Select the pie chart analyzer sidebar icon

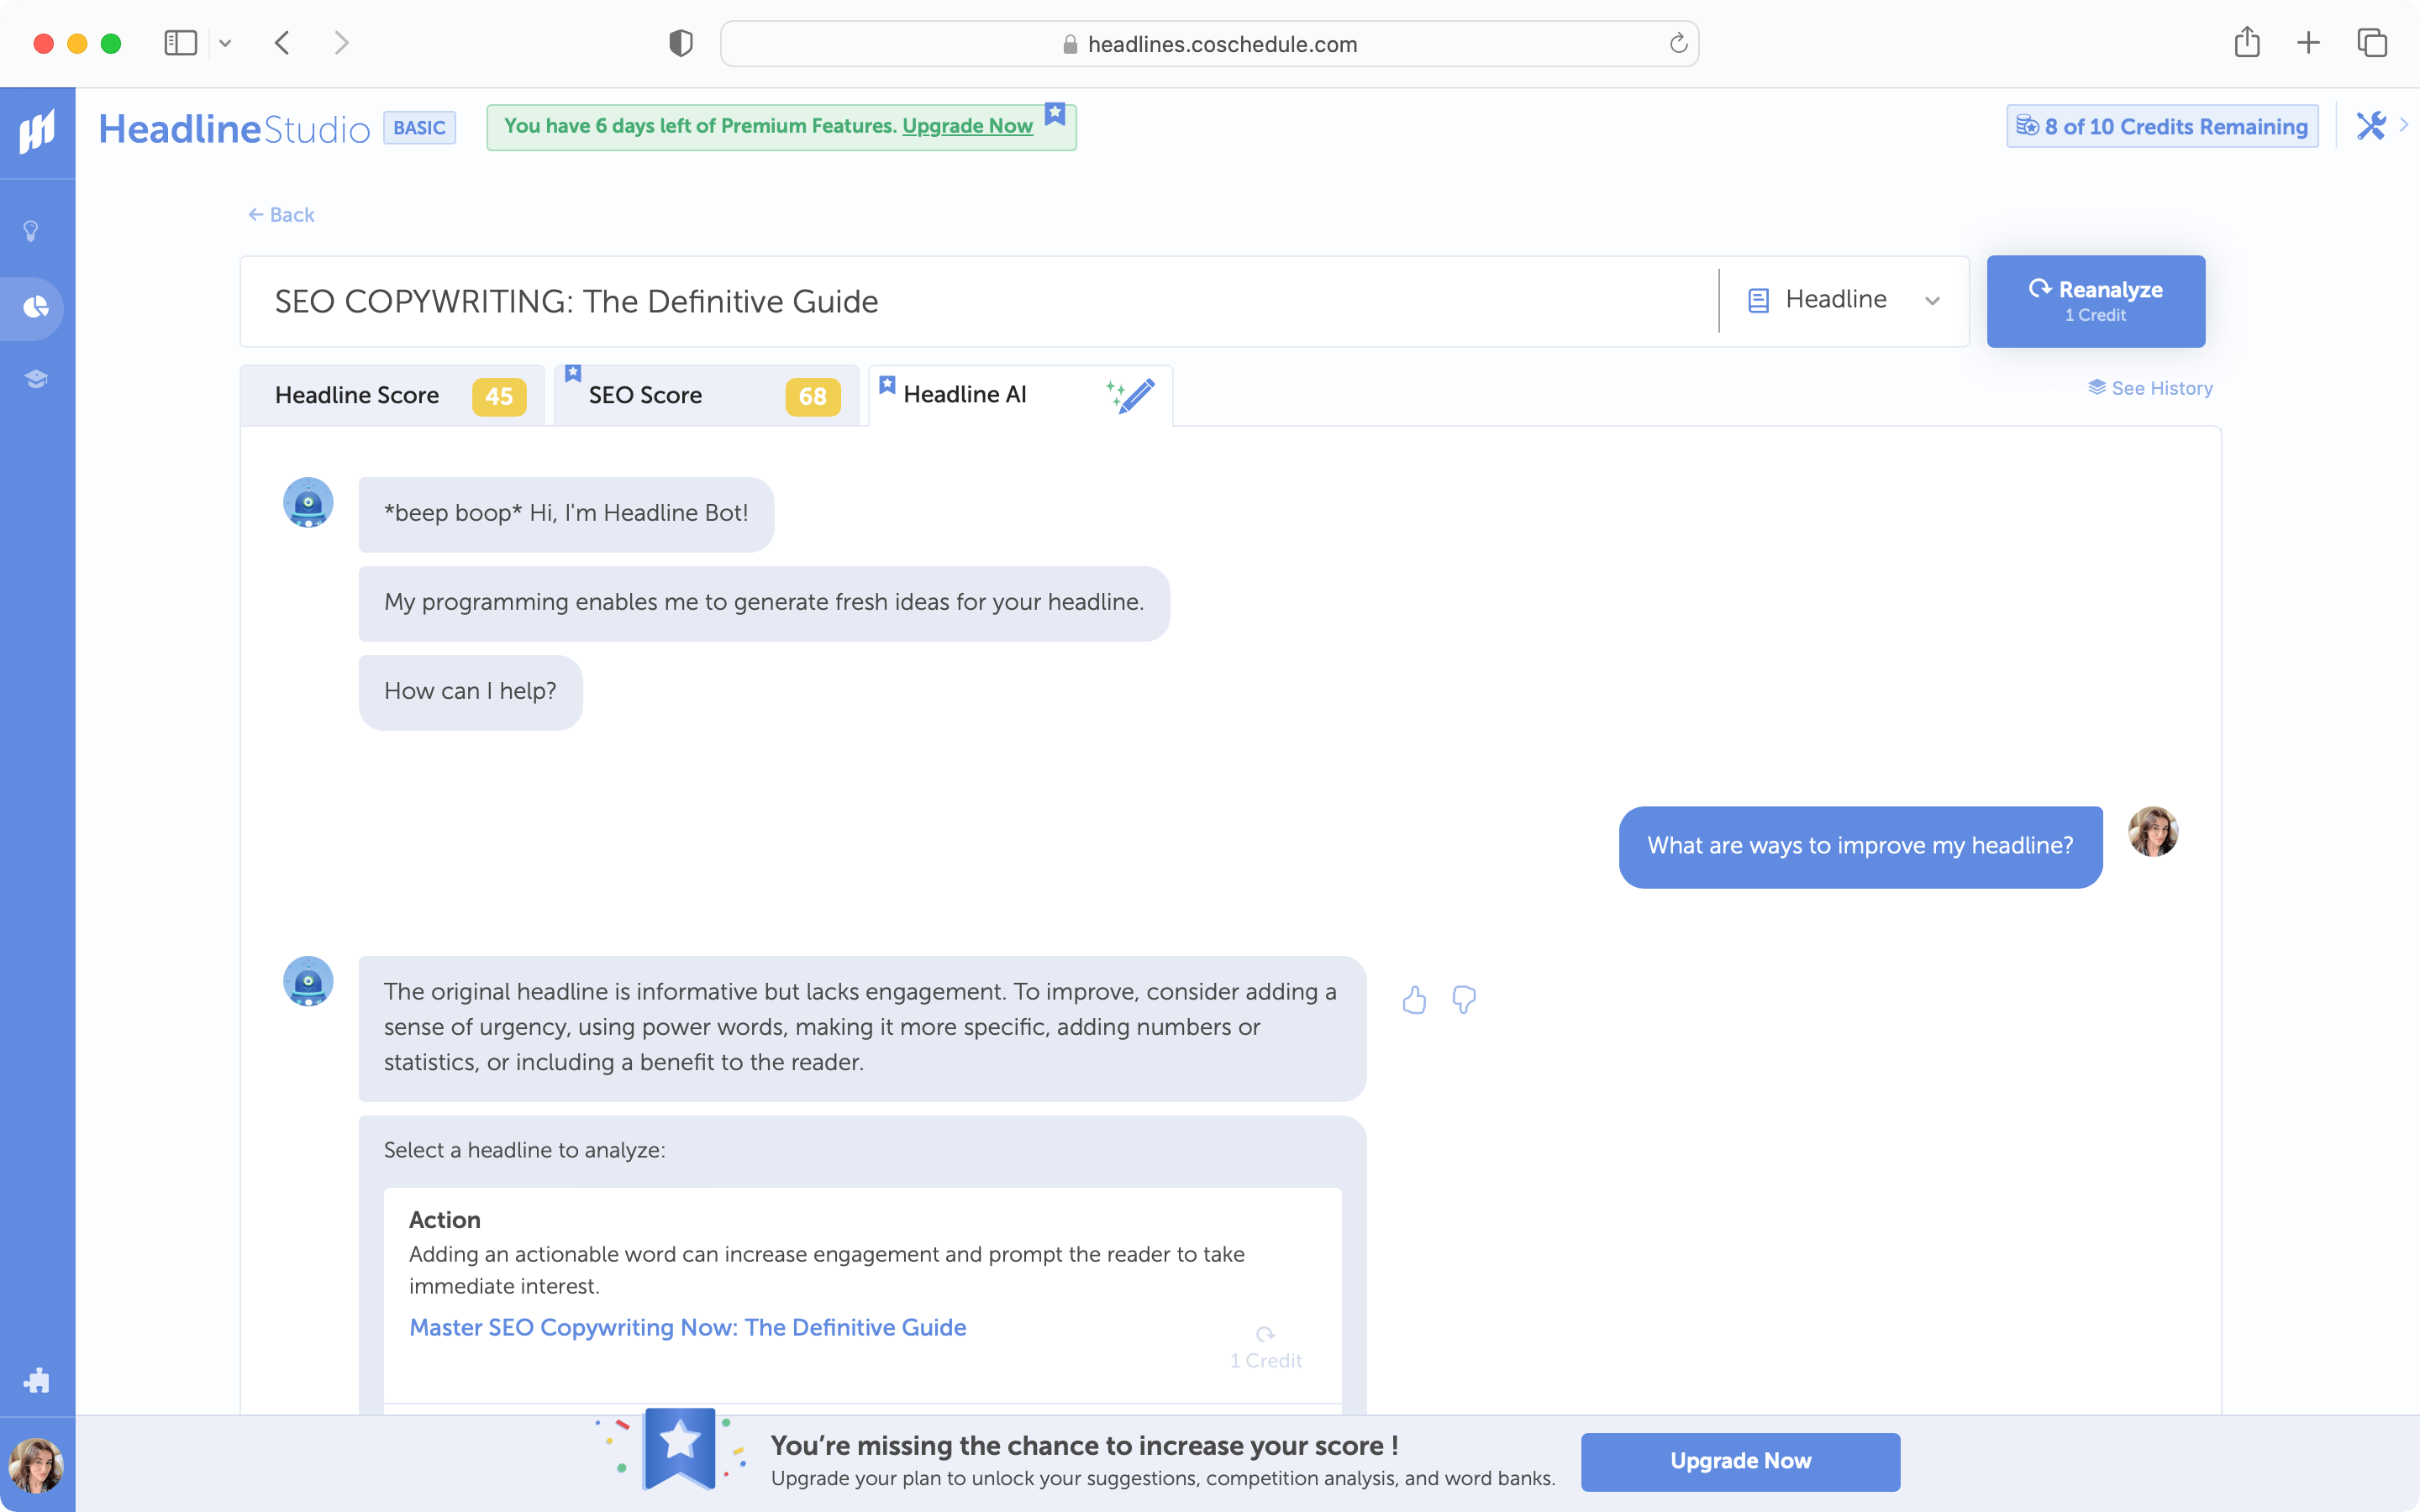(x=36, y=307)
